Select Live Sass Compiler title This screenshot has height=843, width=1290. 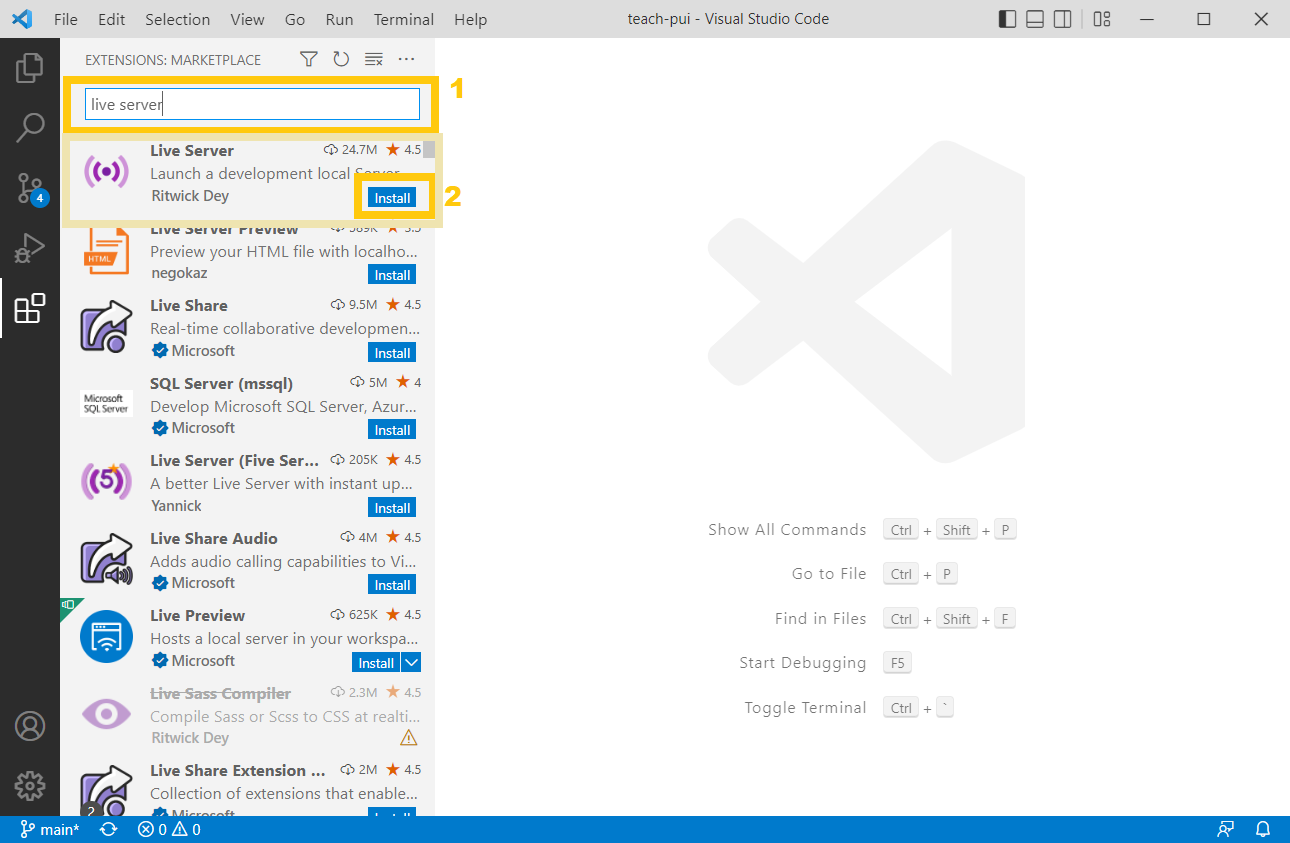pos(221,693)
